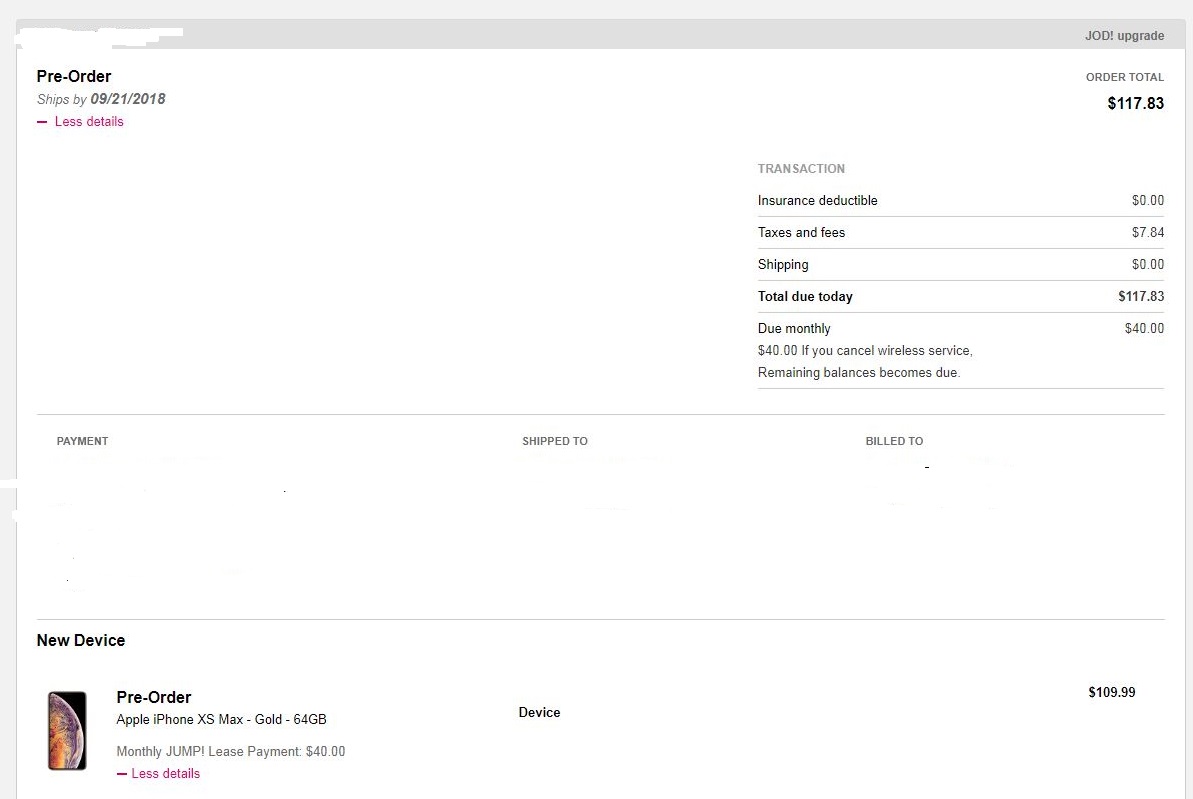Collapse order details via top Less details
Screen dimensions: 1193x799
point(80,122)
